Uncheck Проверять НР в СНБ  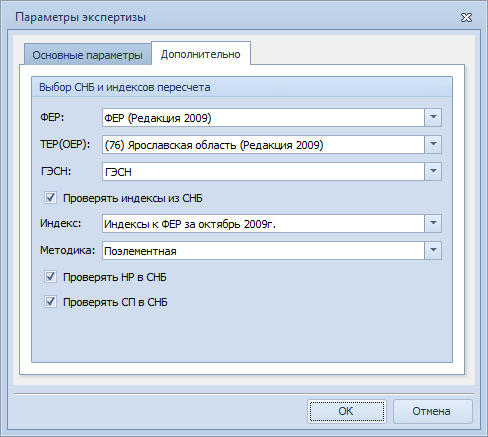[x=50, y=277]
